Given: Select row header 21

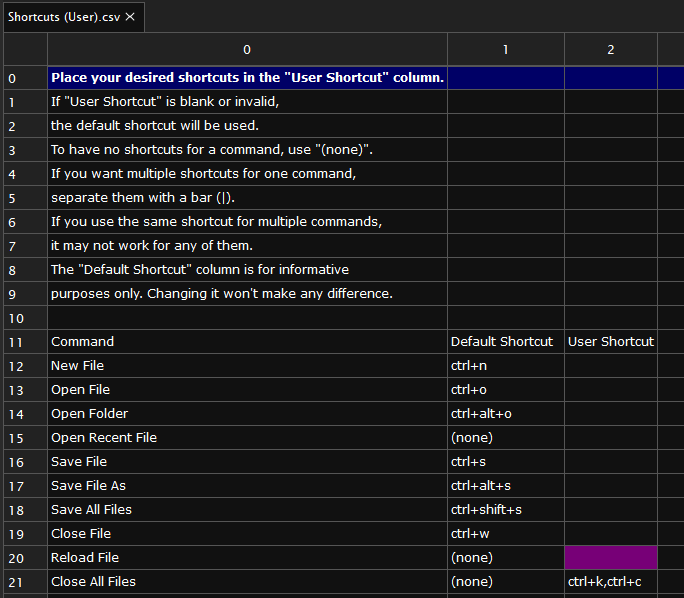Looking at the screenshot, I should (25, 581).
